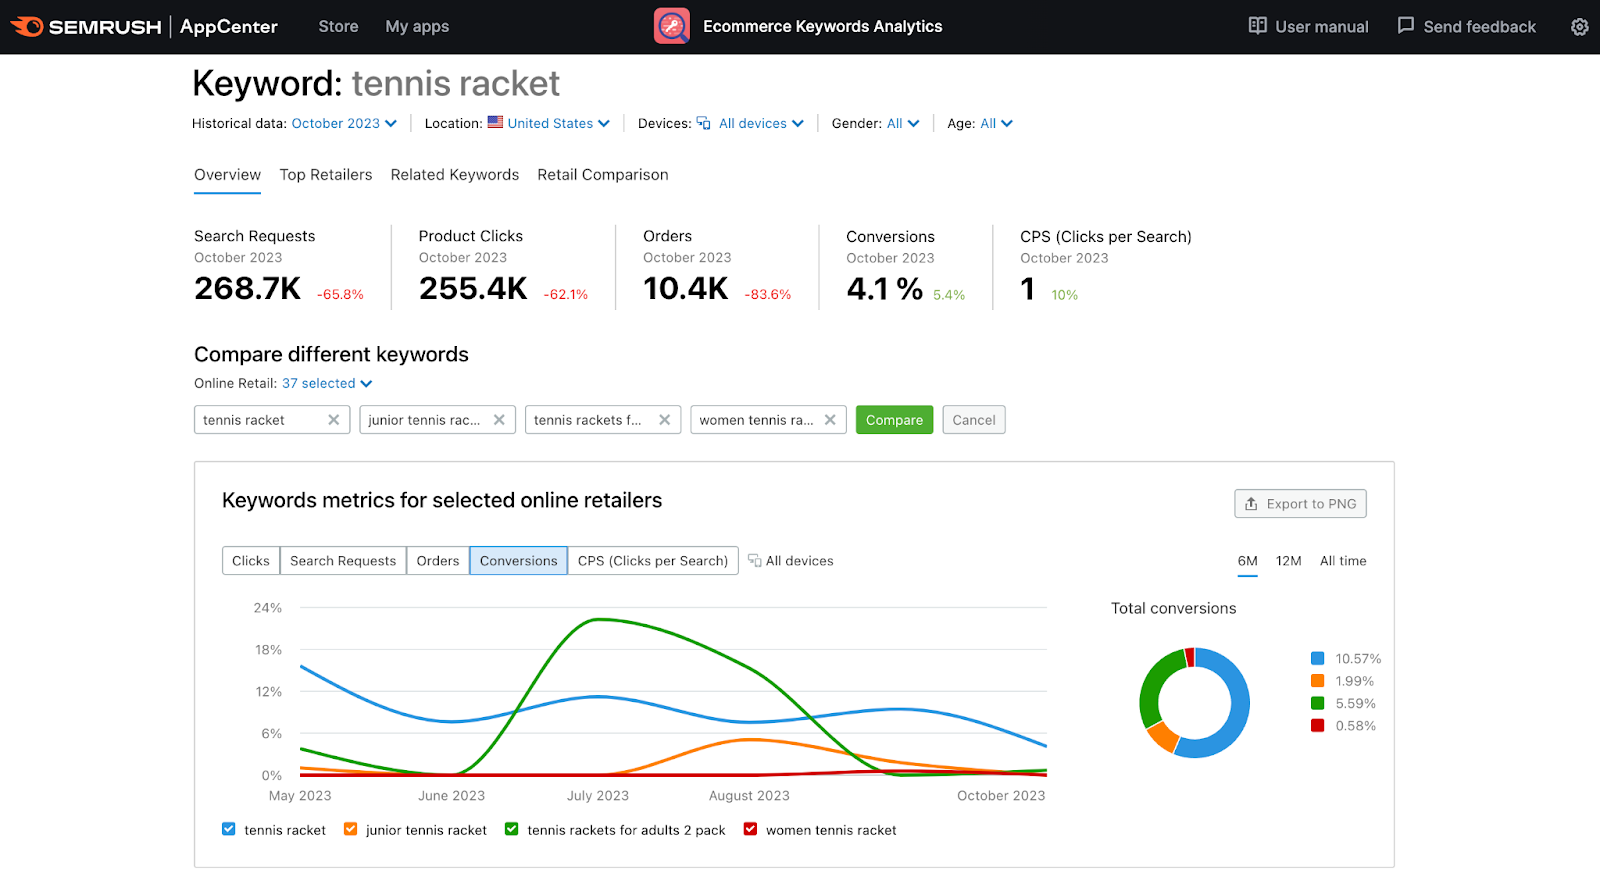Open the Retail Comparison tab
The image size is (1600, 884).
tap(602, 175)
